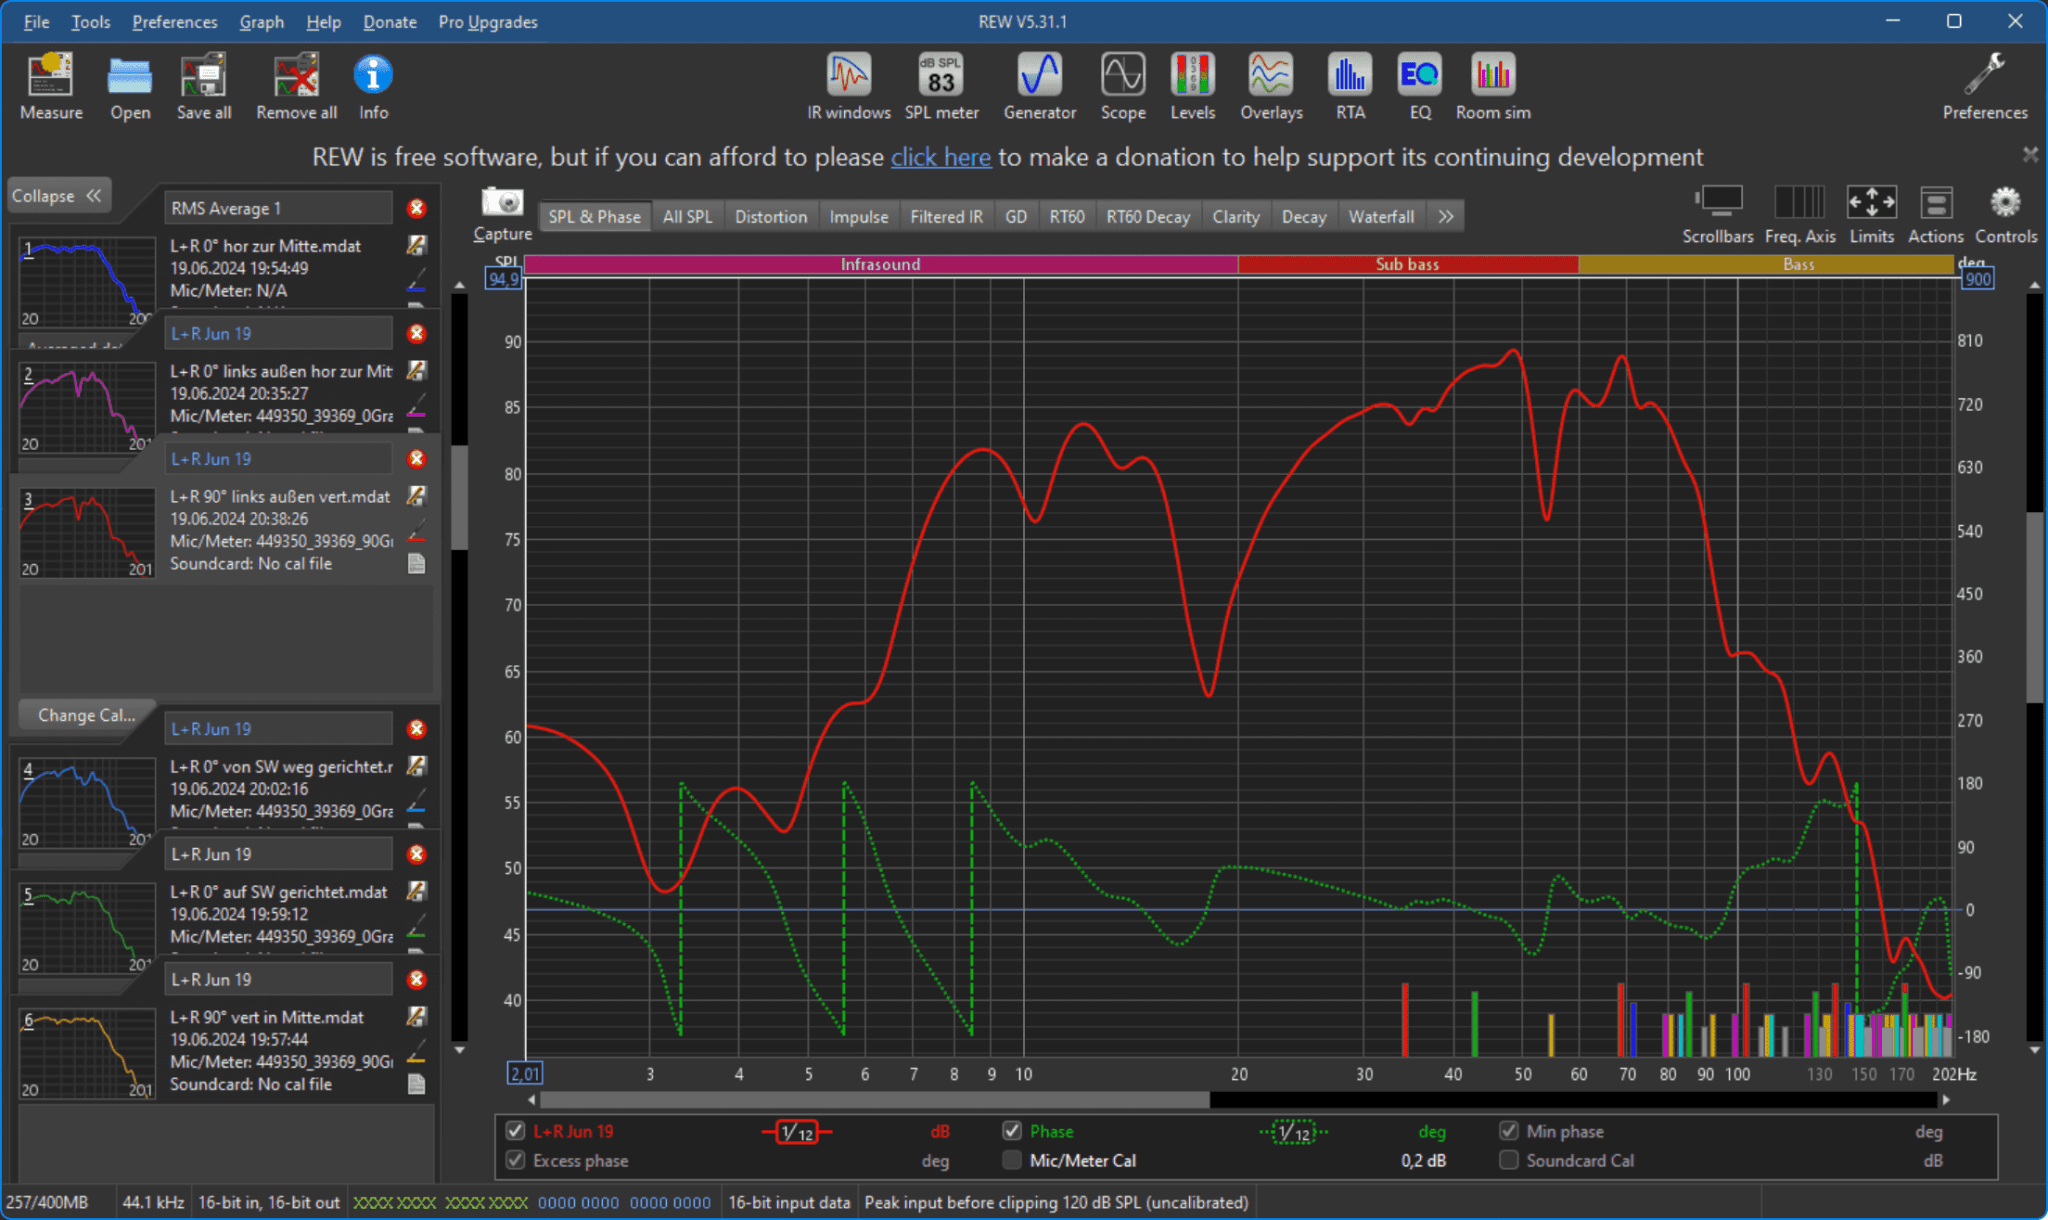Click the graph's right vertical scrollbar
This screenshot has height=1220, width=2048.
(2035, 607)
